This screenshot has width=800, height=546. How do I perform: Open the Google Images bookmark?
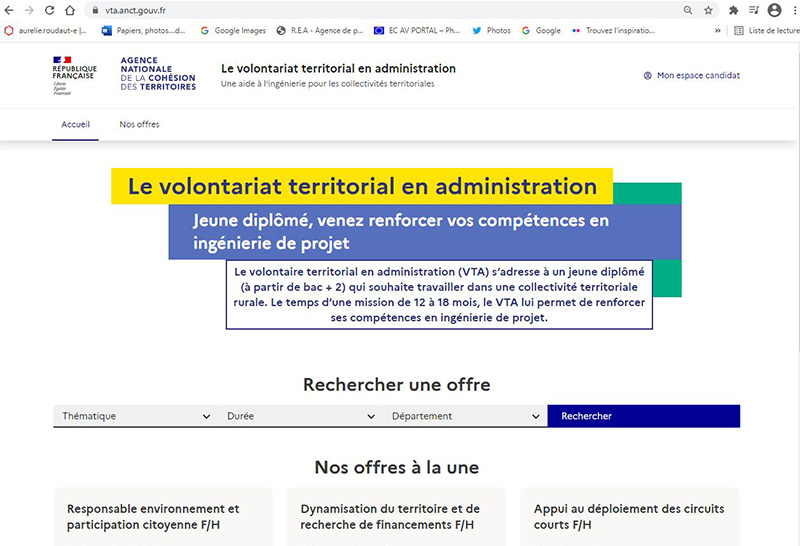tap(233, 31)
